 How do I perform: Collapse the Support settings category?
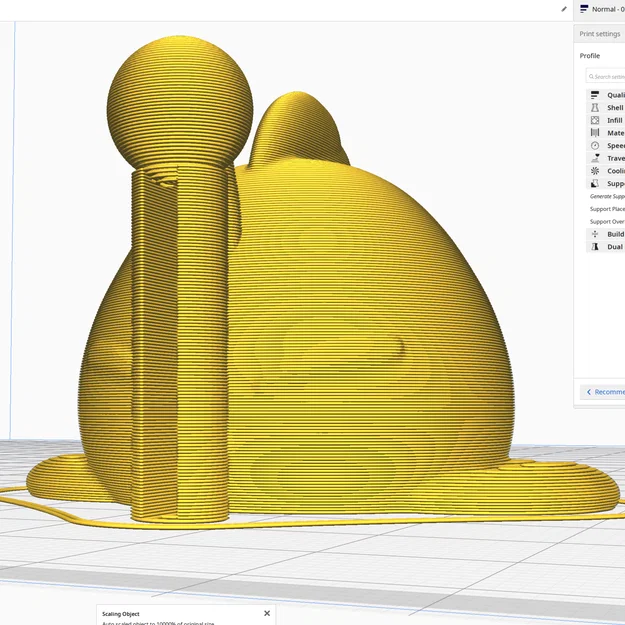click(606, 183)
